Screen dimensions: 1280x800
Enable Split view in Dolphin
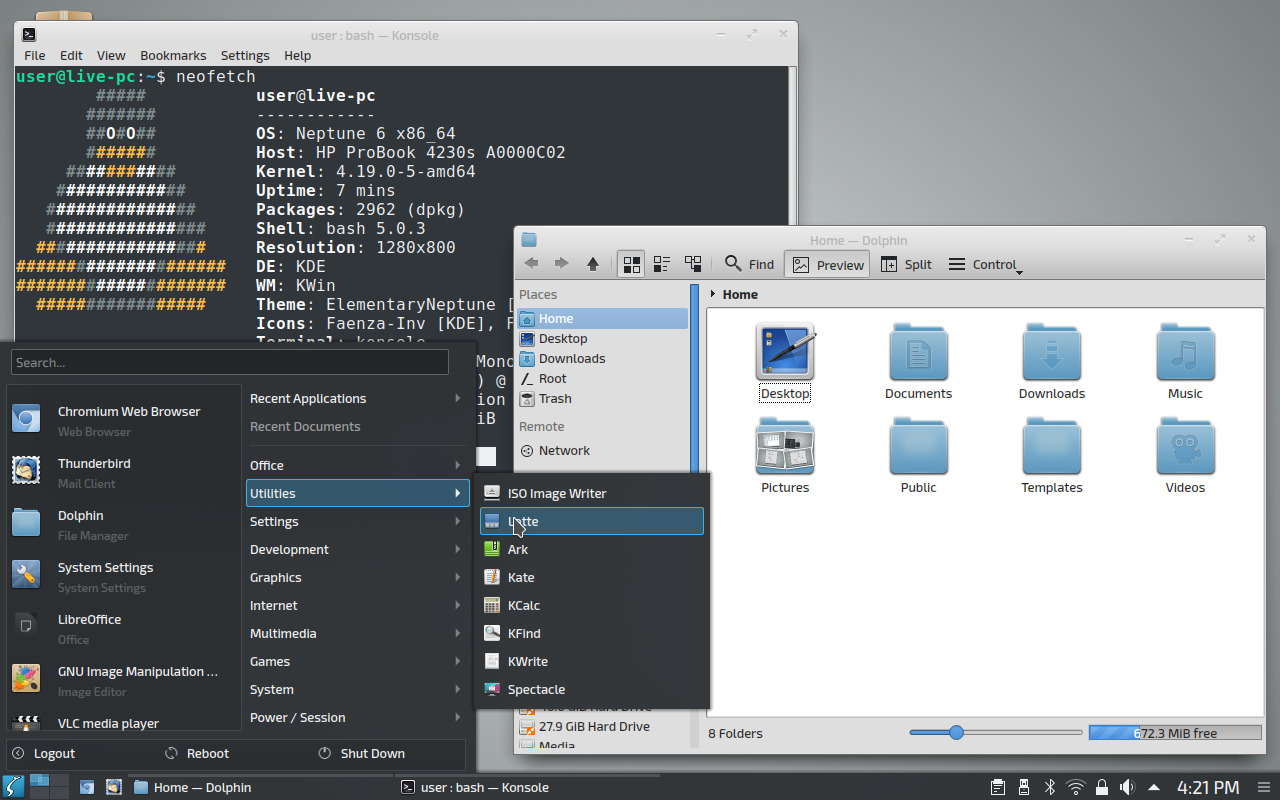click(906, 264)
